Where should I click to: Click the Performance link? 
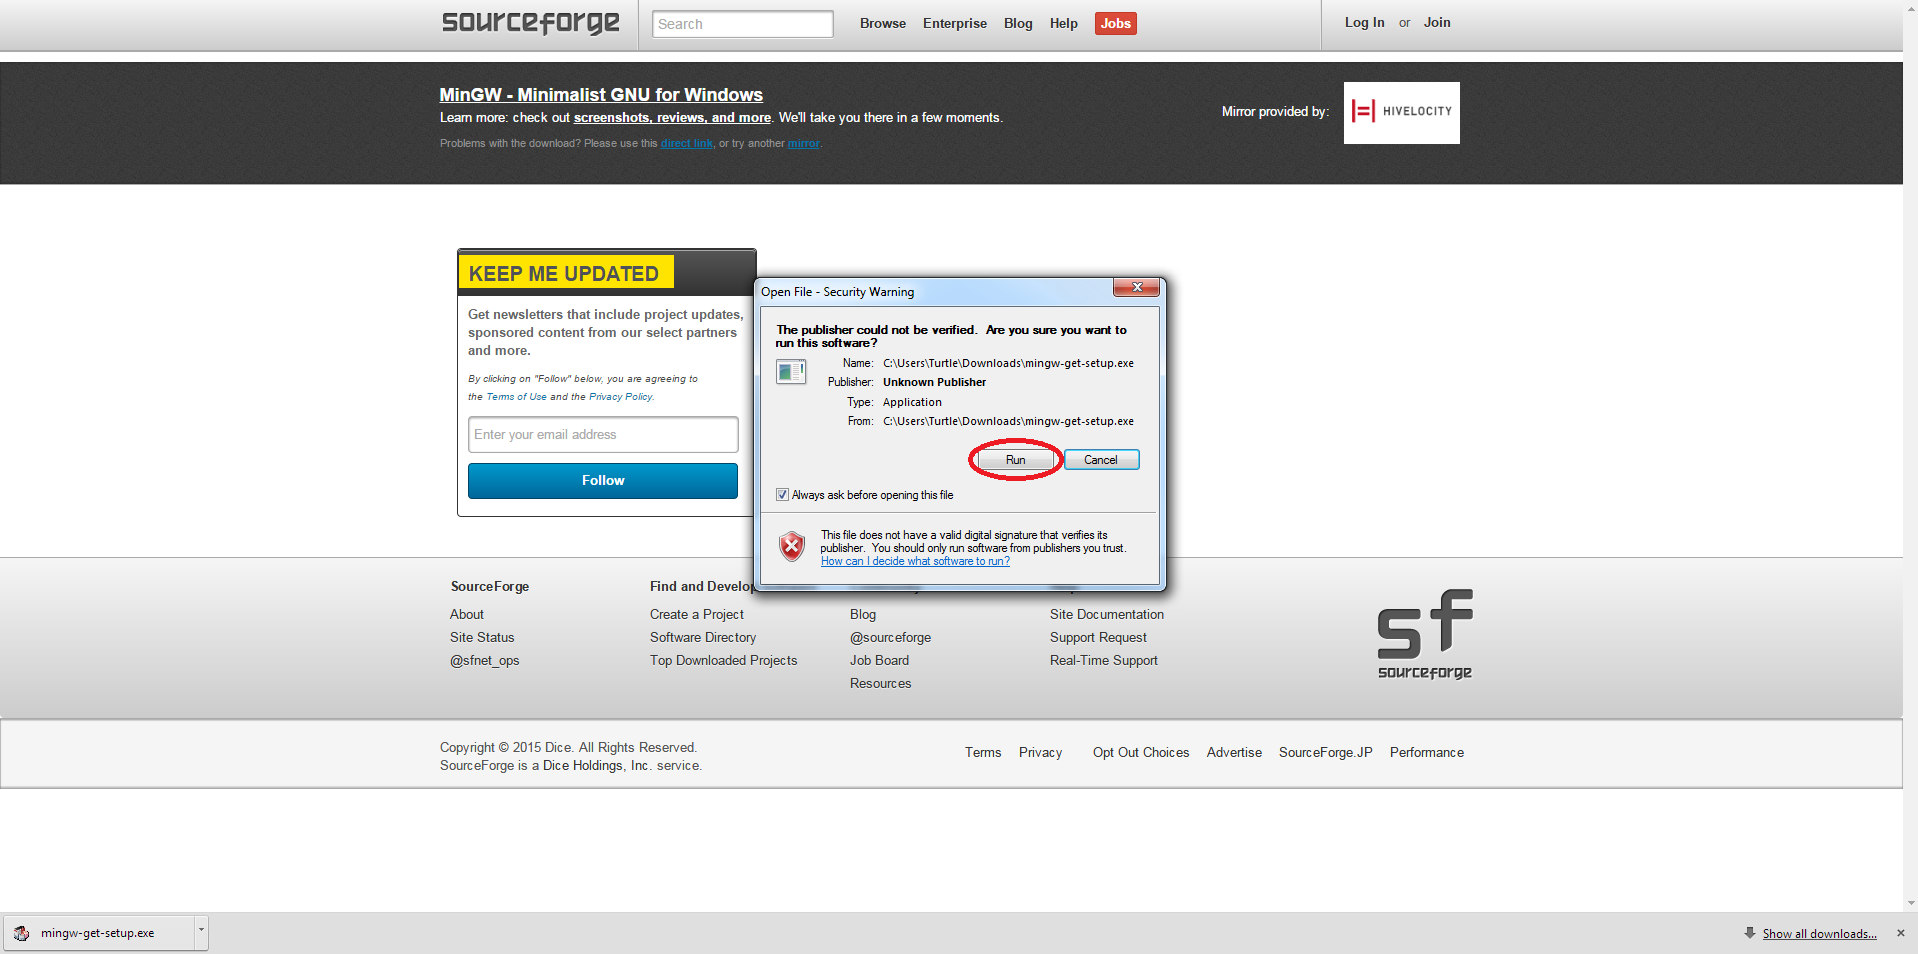(1427, 753)
